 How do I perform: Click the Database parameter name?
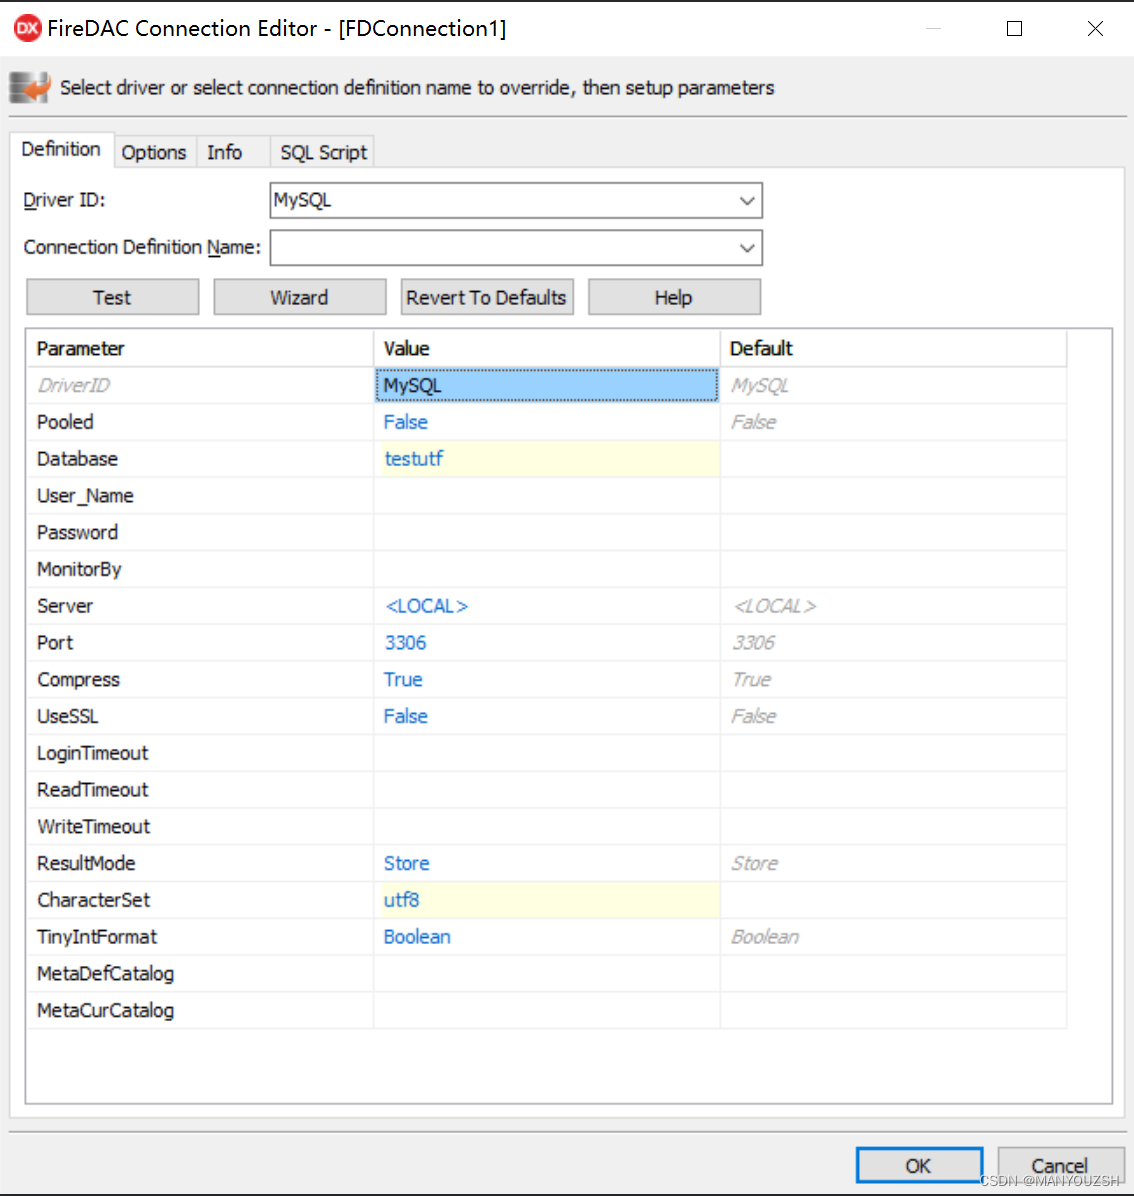tap(77, 458)
